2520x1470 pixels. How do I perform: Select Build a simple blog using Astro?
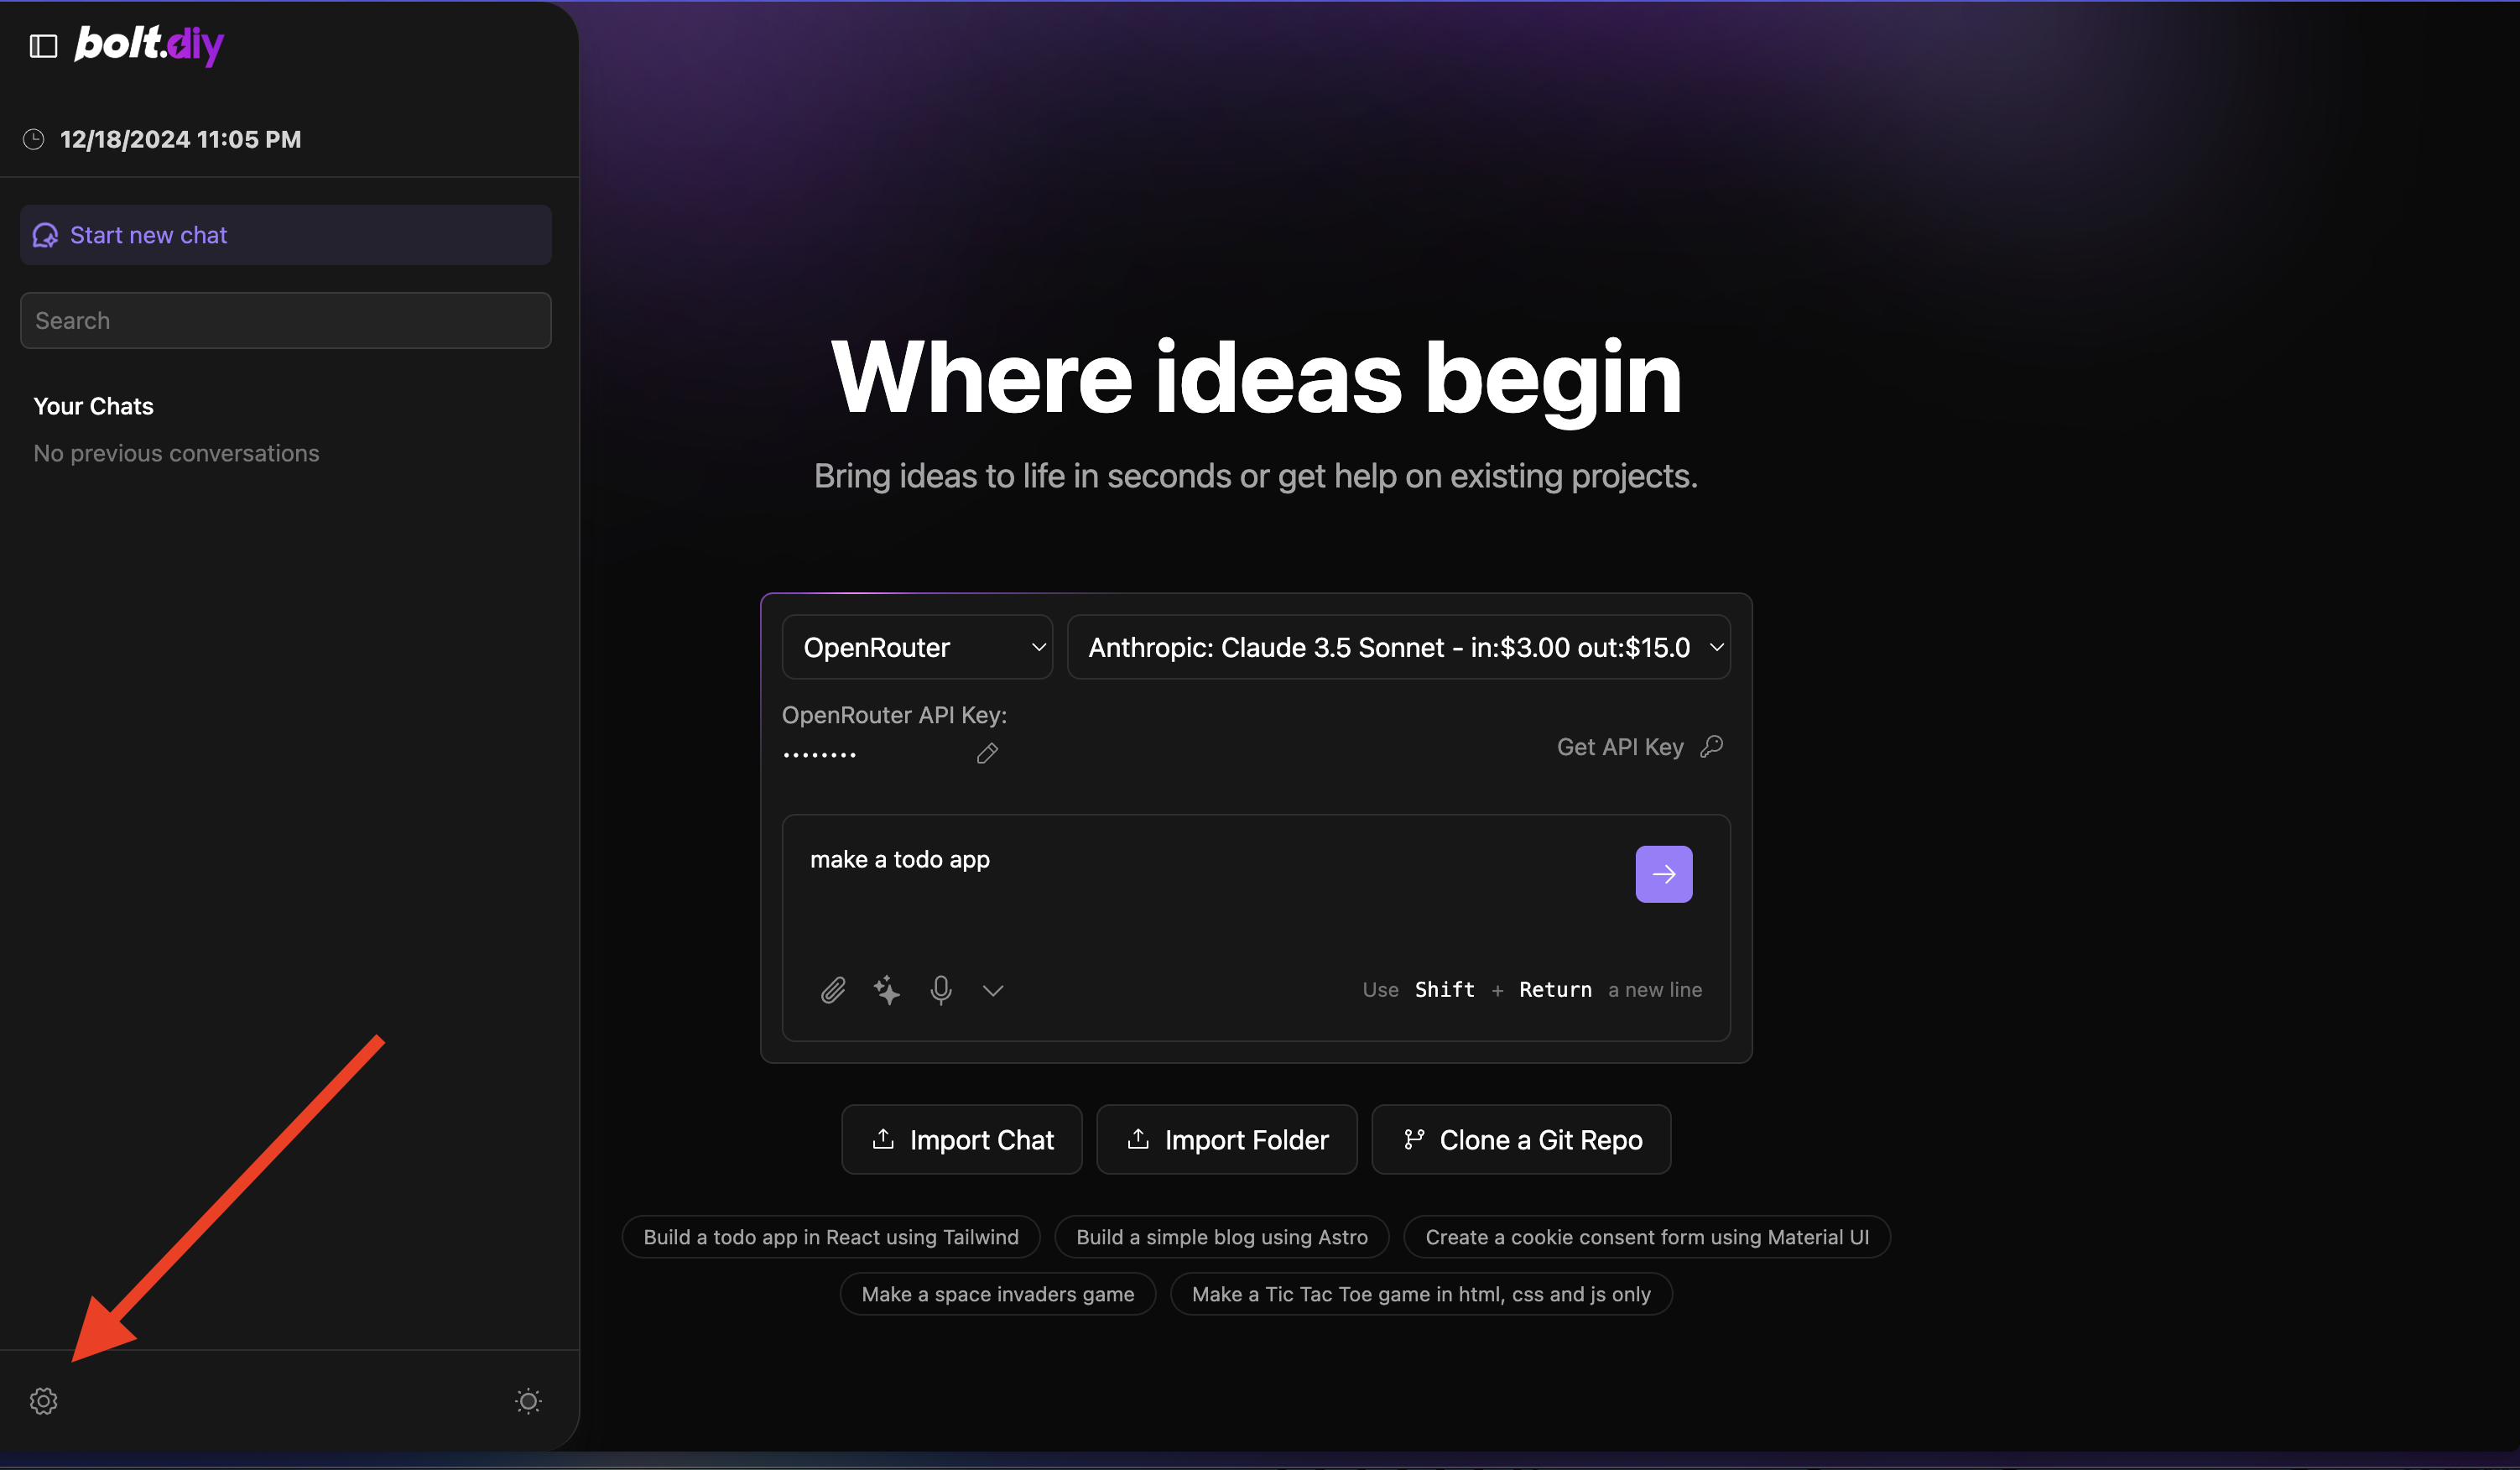pos(1222,1236)
